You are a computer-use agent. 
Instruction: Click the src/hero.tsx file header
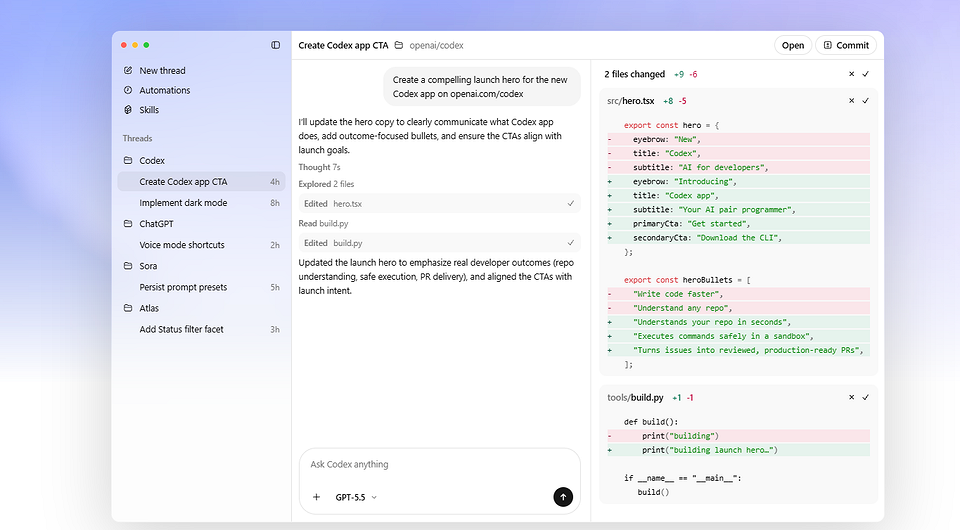click(x=631, y=101)
